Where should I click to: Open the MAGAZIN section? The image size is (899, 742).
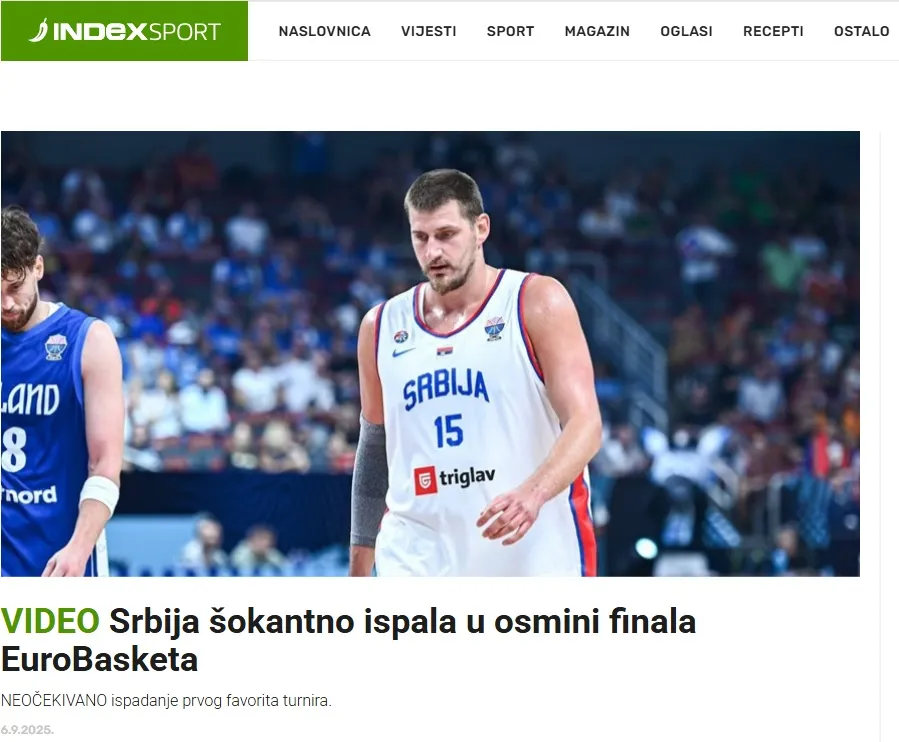coord(597,32)
